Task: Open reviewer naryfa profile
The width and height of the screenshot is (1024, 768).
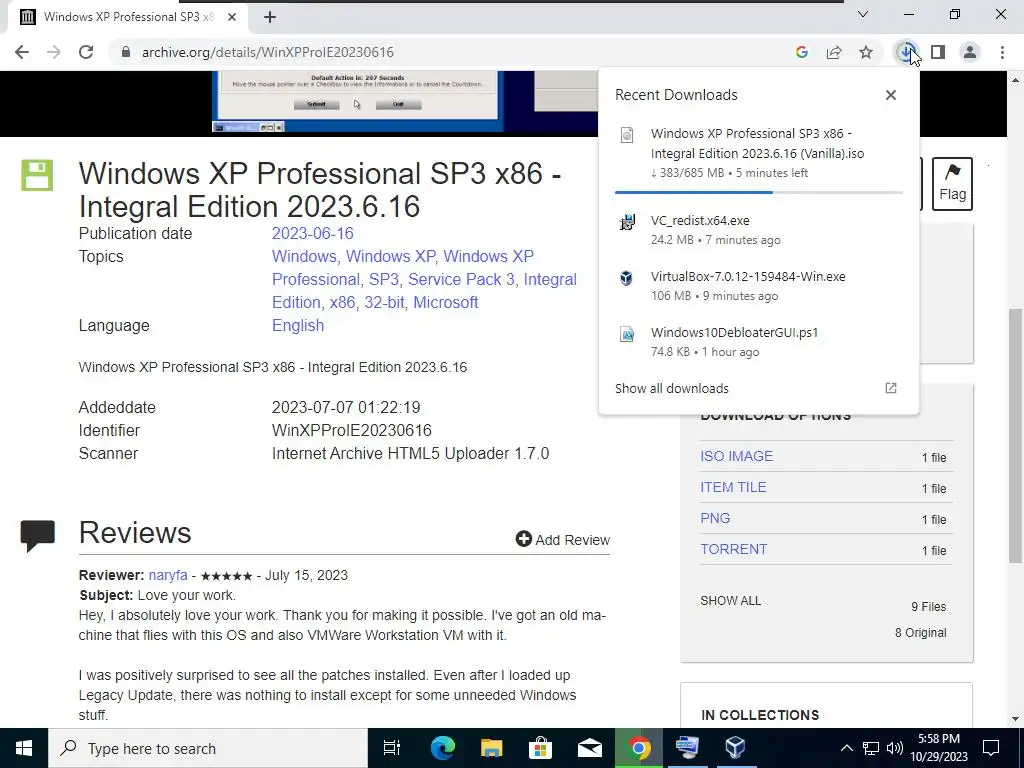Action: [x=168, y=575]
